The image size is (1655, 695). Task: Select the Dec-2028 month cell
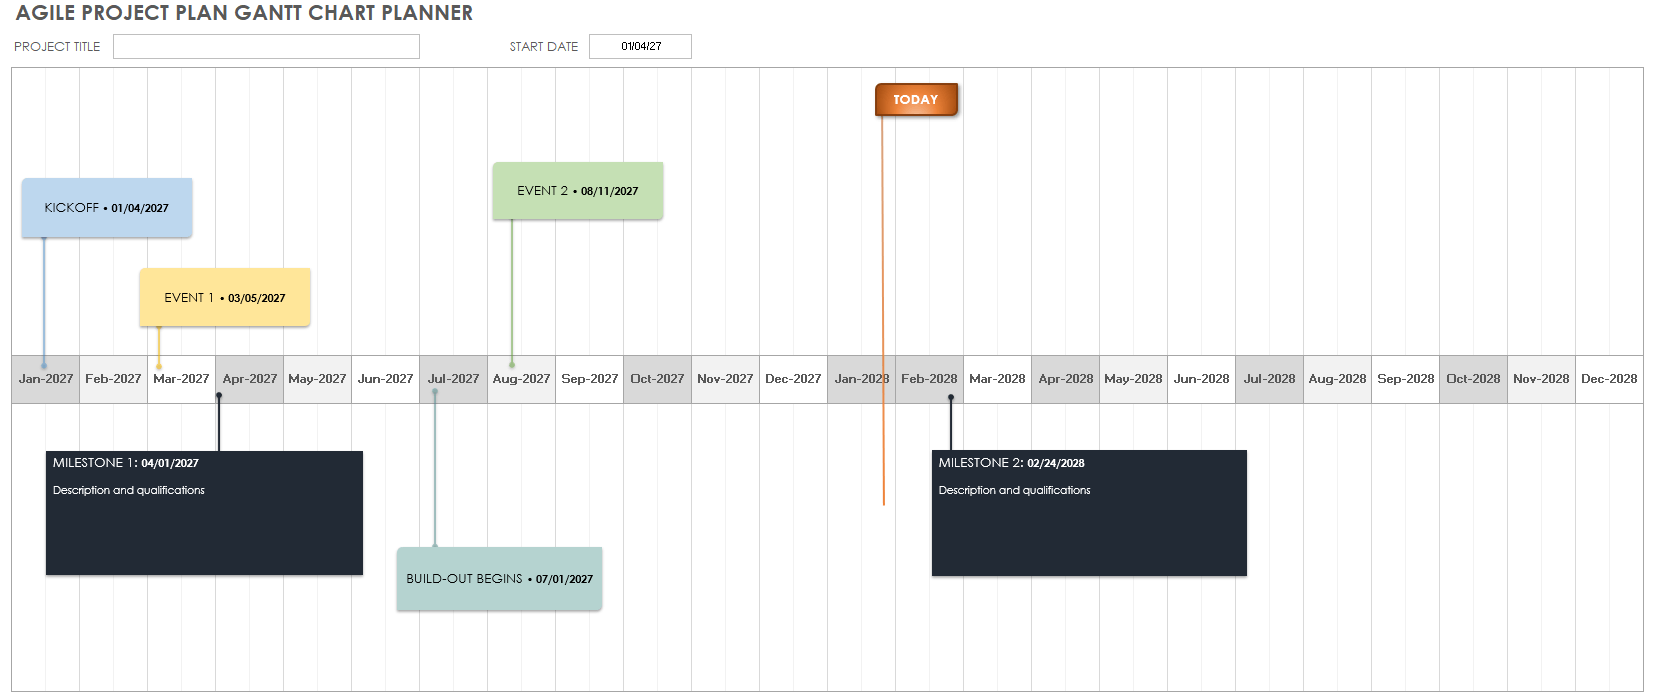coord(1609,379)
